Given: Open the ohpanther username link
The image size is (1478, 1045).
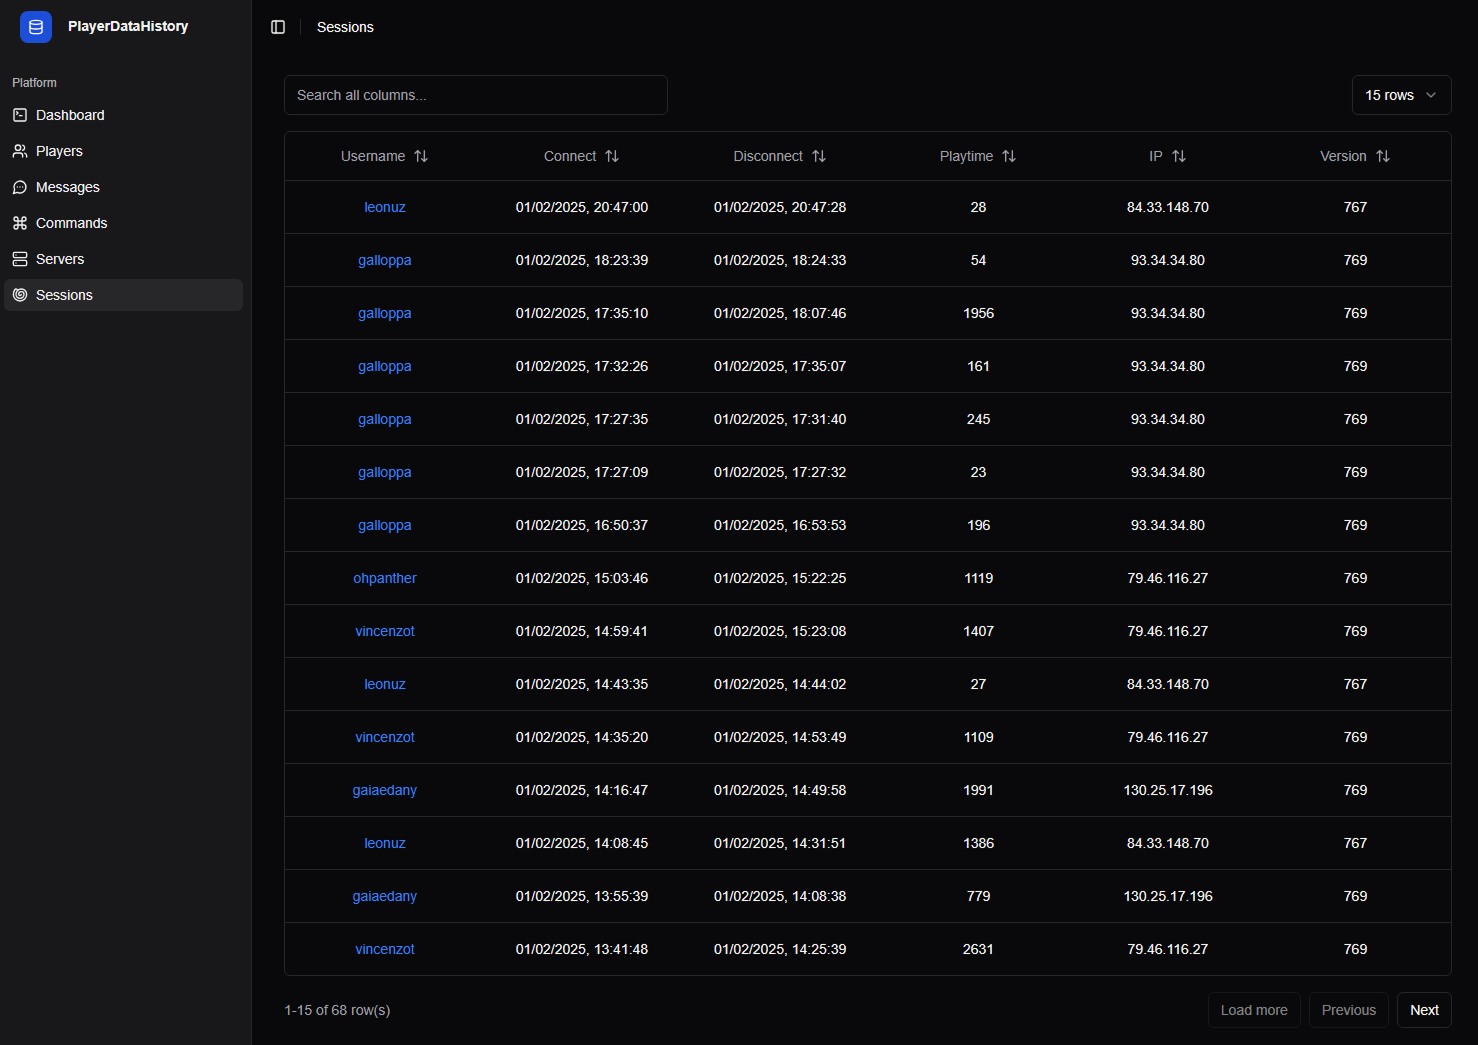Looking at the screenshot, I should pyautogui.click(x=384, y=578).
